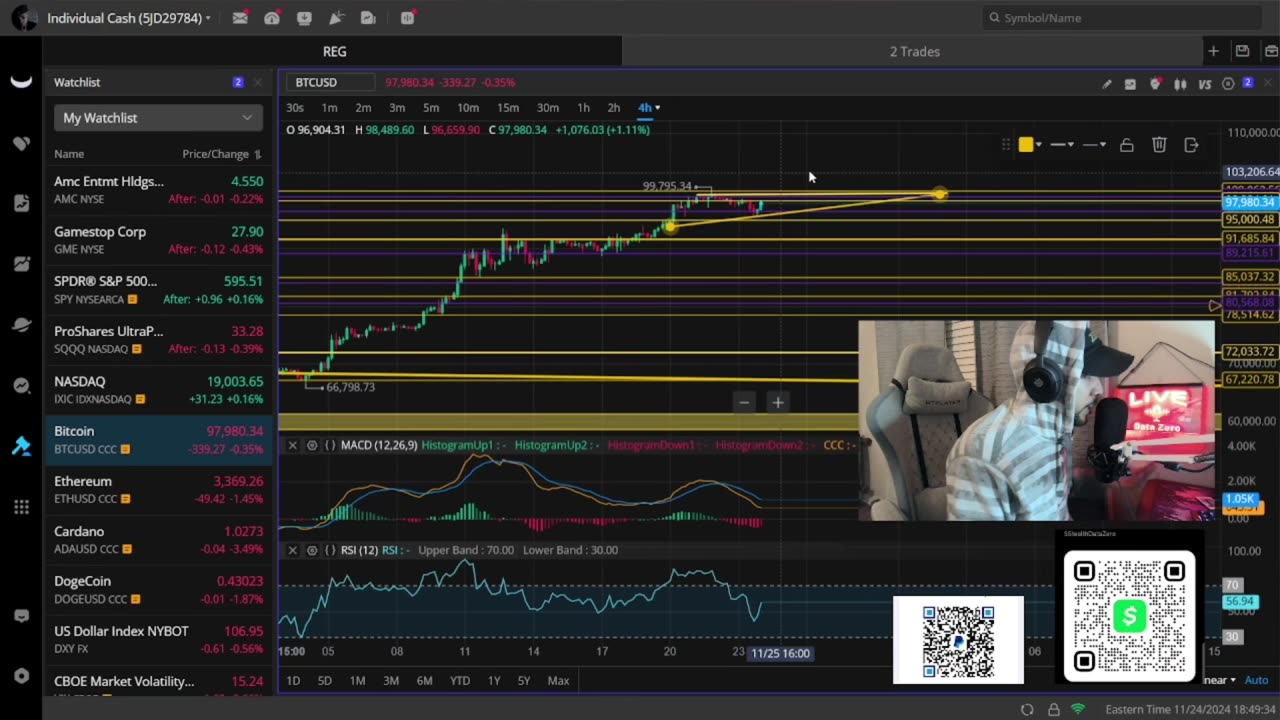Open the planet explore icon in sidebar

(x=21, y=325)
